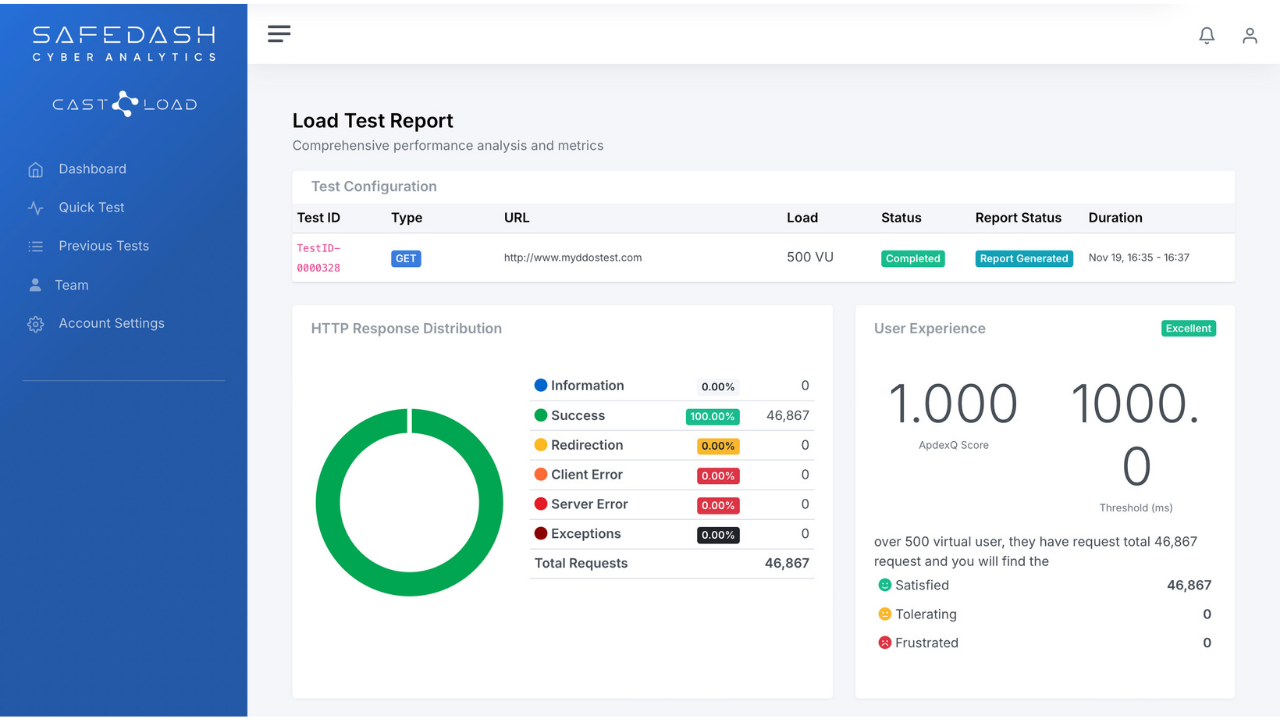Click the Total Requests row label
Image resolution: width=1280 pixels, height=720 pixels.
(581, 563)
